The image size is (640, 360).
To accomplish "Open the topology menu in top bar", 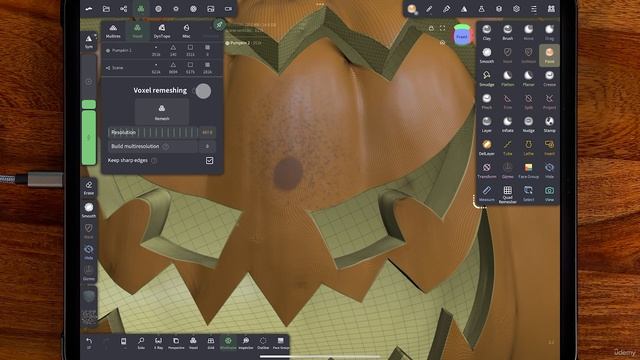I will 141,9.
